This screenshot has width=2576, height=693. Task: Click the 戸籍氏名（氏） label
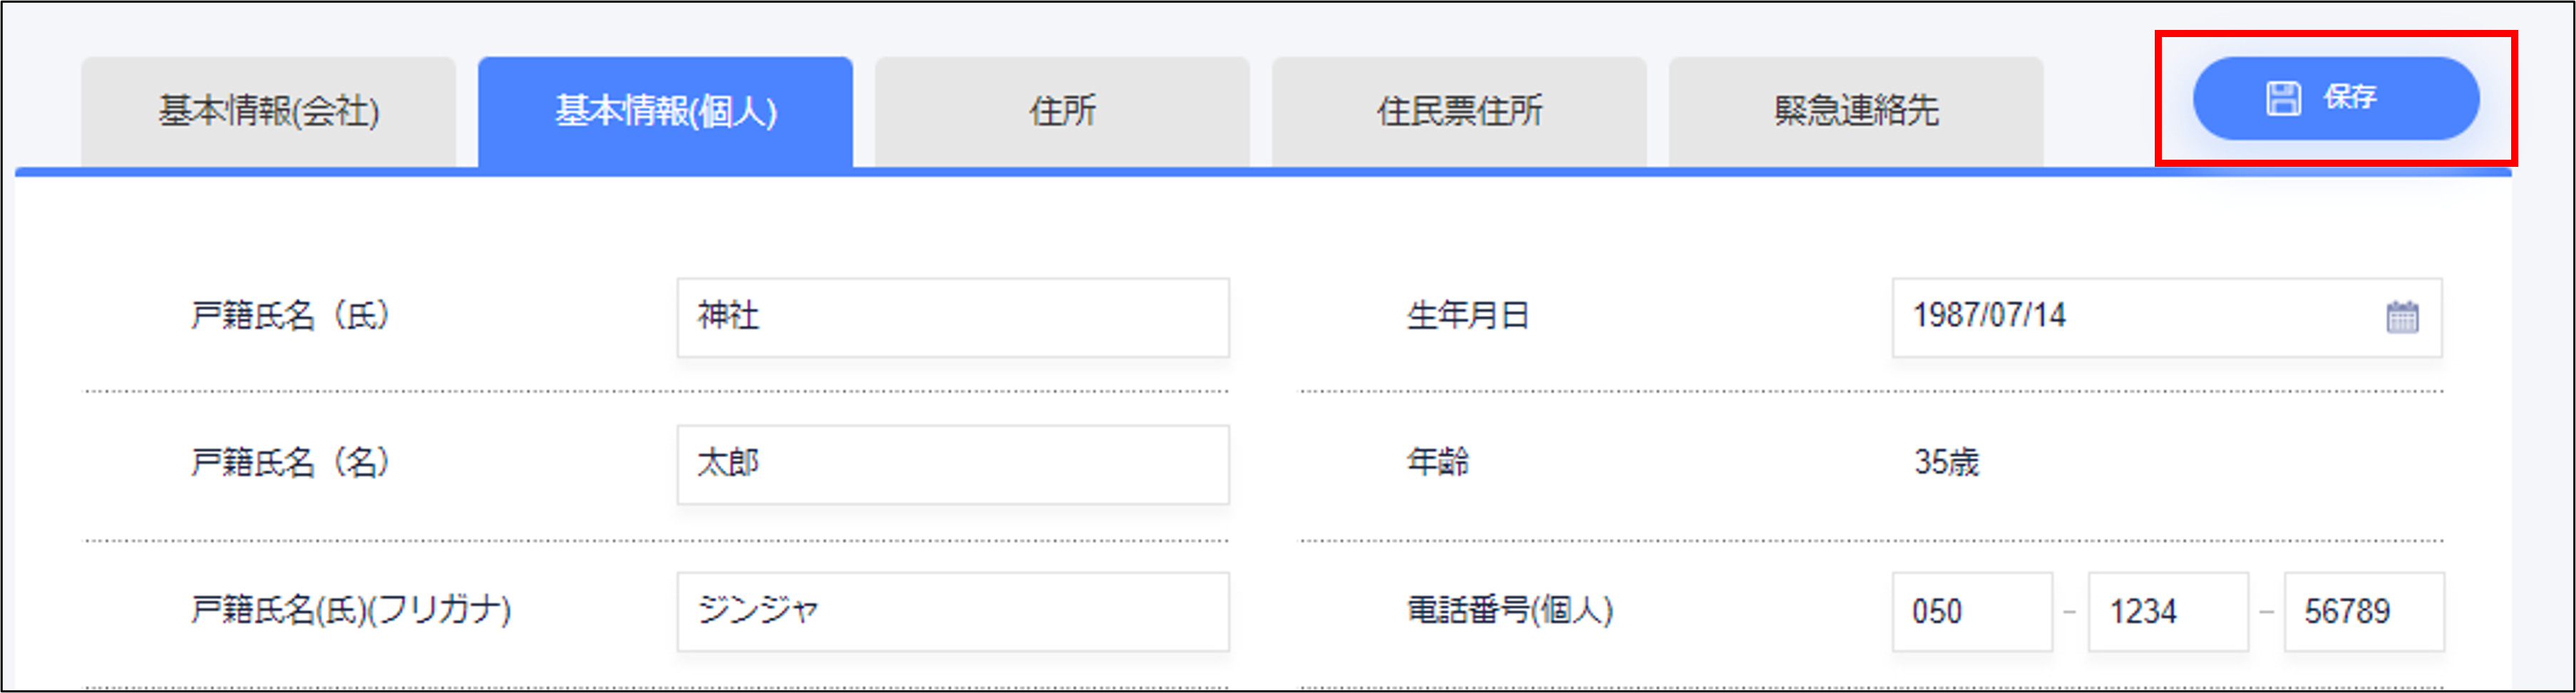tap(290, 316)
